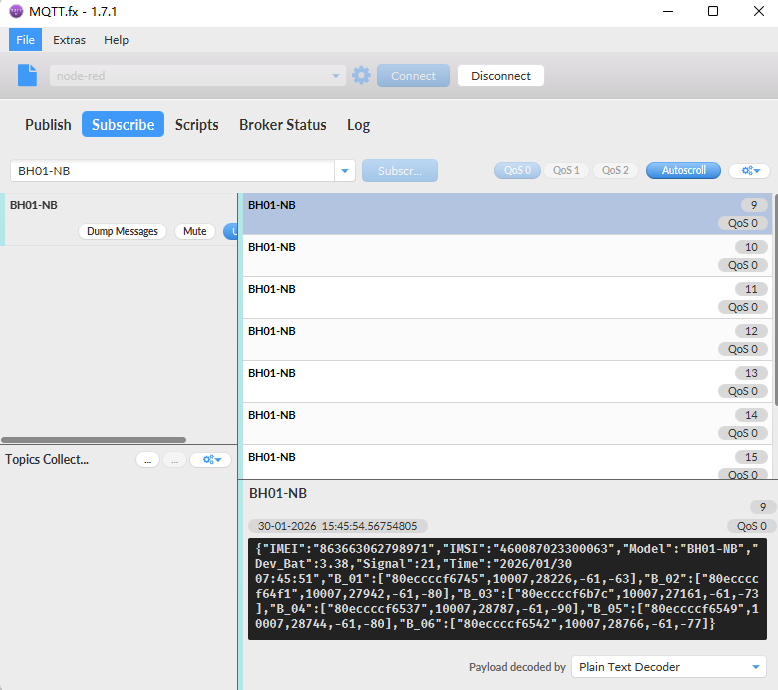Open connection settings gear icon
The image size is (778, 690).
tap(361, 75)
